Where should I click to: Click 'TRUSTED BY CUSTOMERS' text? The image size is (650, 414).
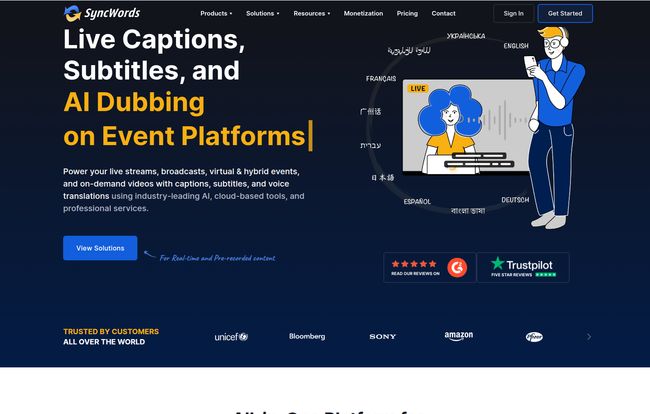111,332
